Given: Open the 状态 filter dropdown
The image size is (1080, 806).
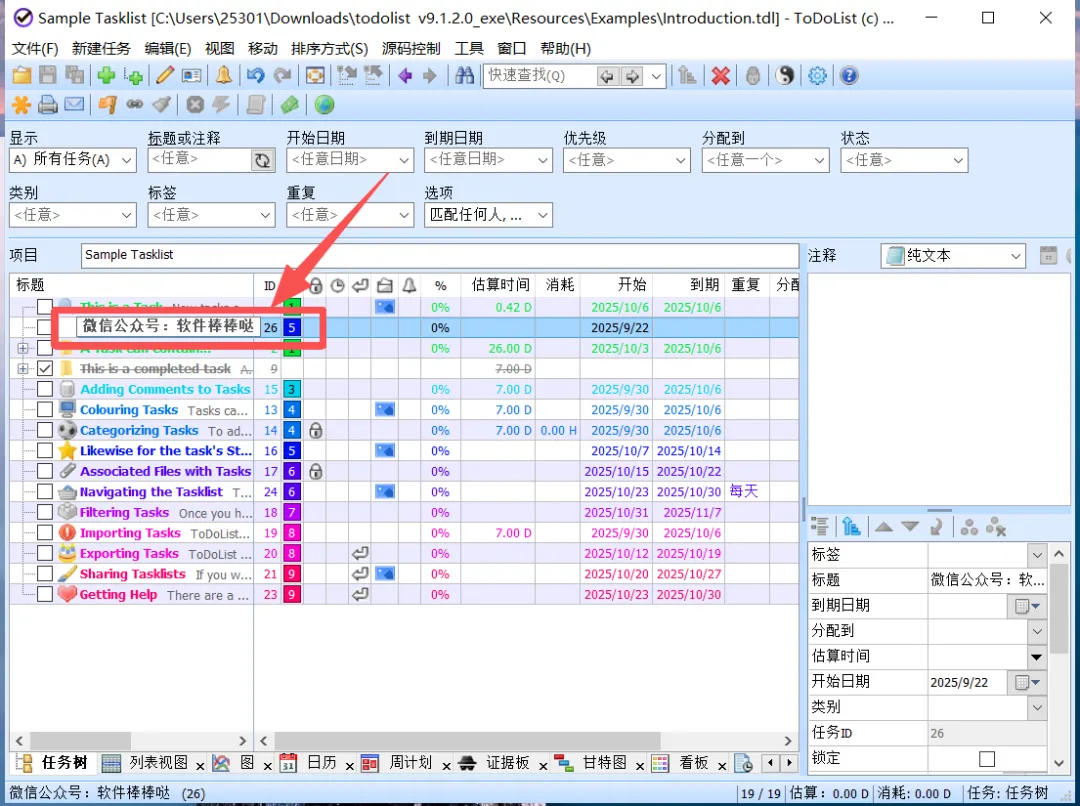Looking at the screenshot, I should [904, 160].
